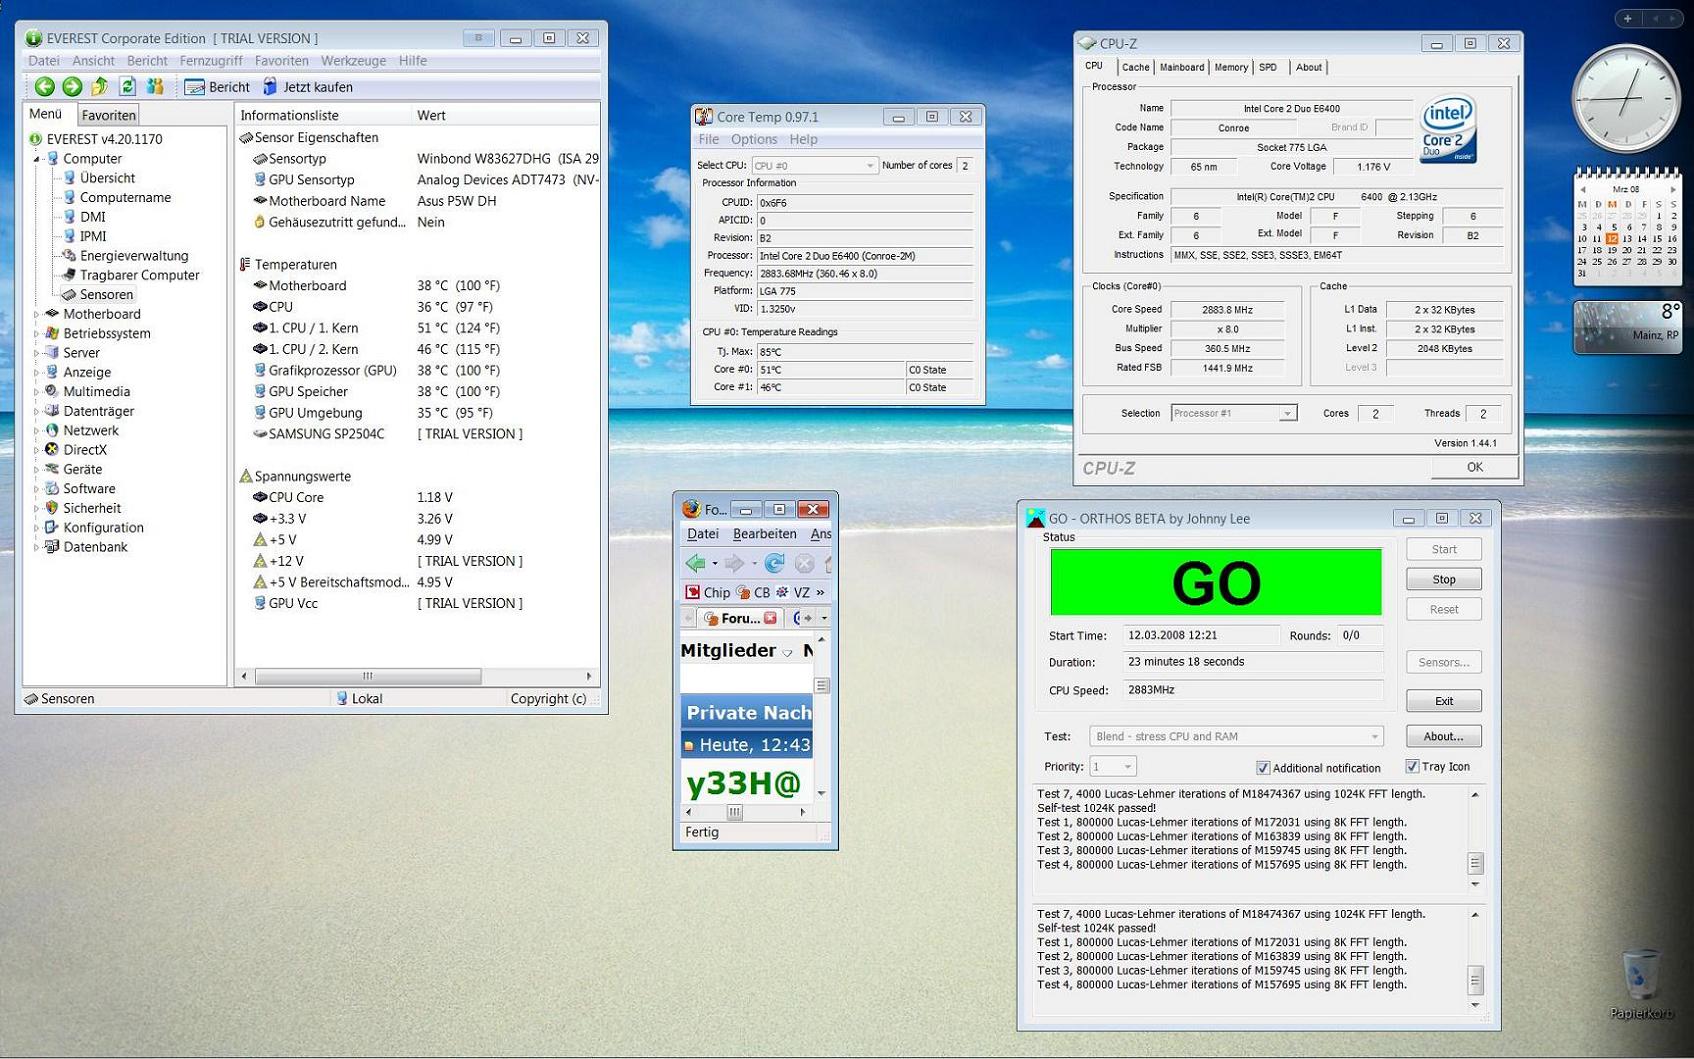1694x1059 pixels.
Task: Go to previous month in calendar gadget
Action: coord(1582,189)
